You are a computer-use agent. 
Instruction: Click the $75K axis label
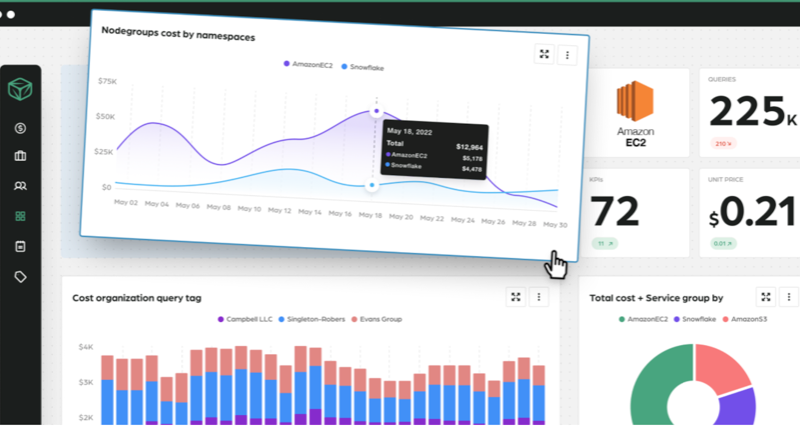(x=108, y=81)
